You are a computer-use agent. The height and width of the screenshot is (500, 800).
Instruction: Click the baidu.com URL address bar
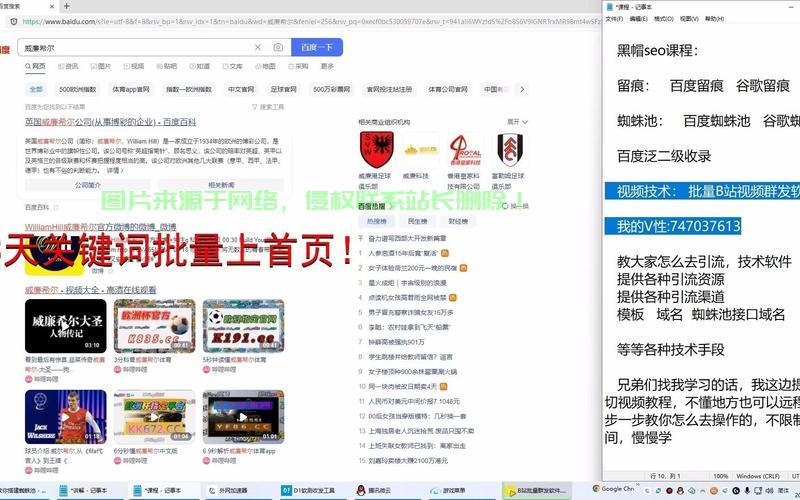pos(311,21)
